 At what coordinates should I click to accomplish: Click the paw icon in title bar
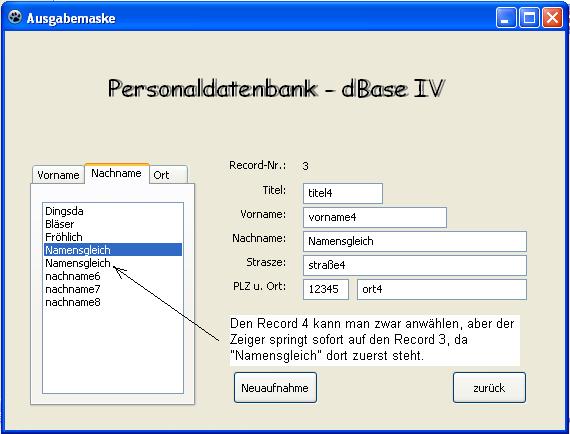[15, 17]
